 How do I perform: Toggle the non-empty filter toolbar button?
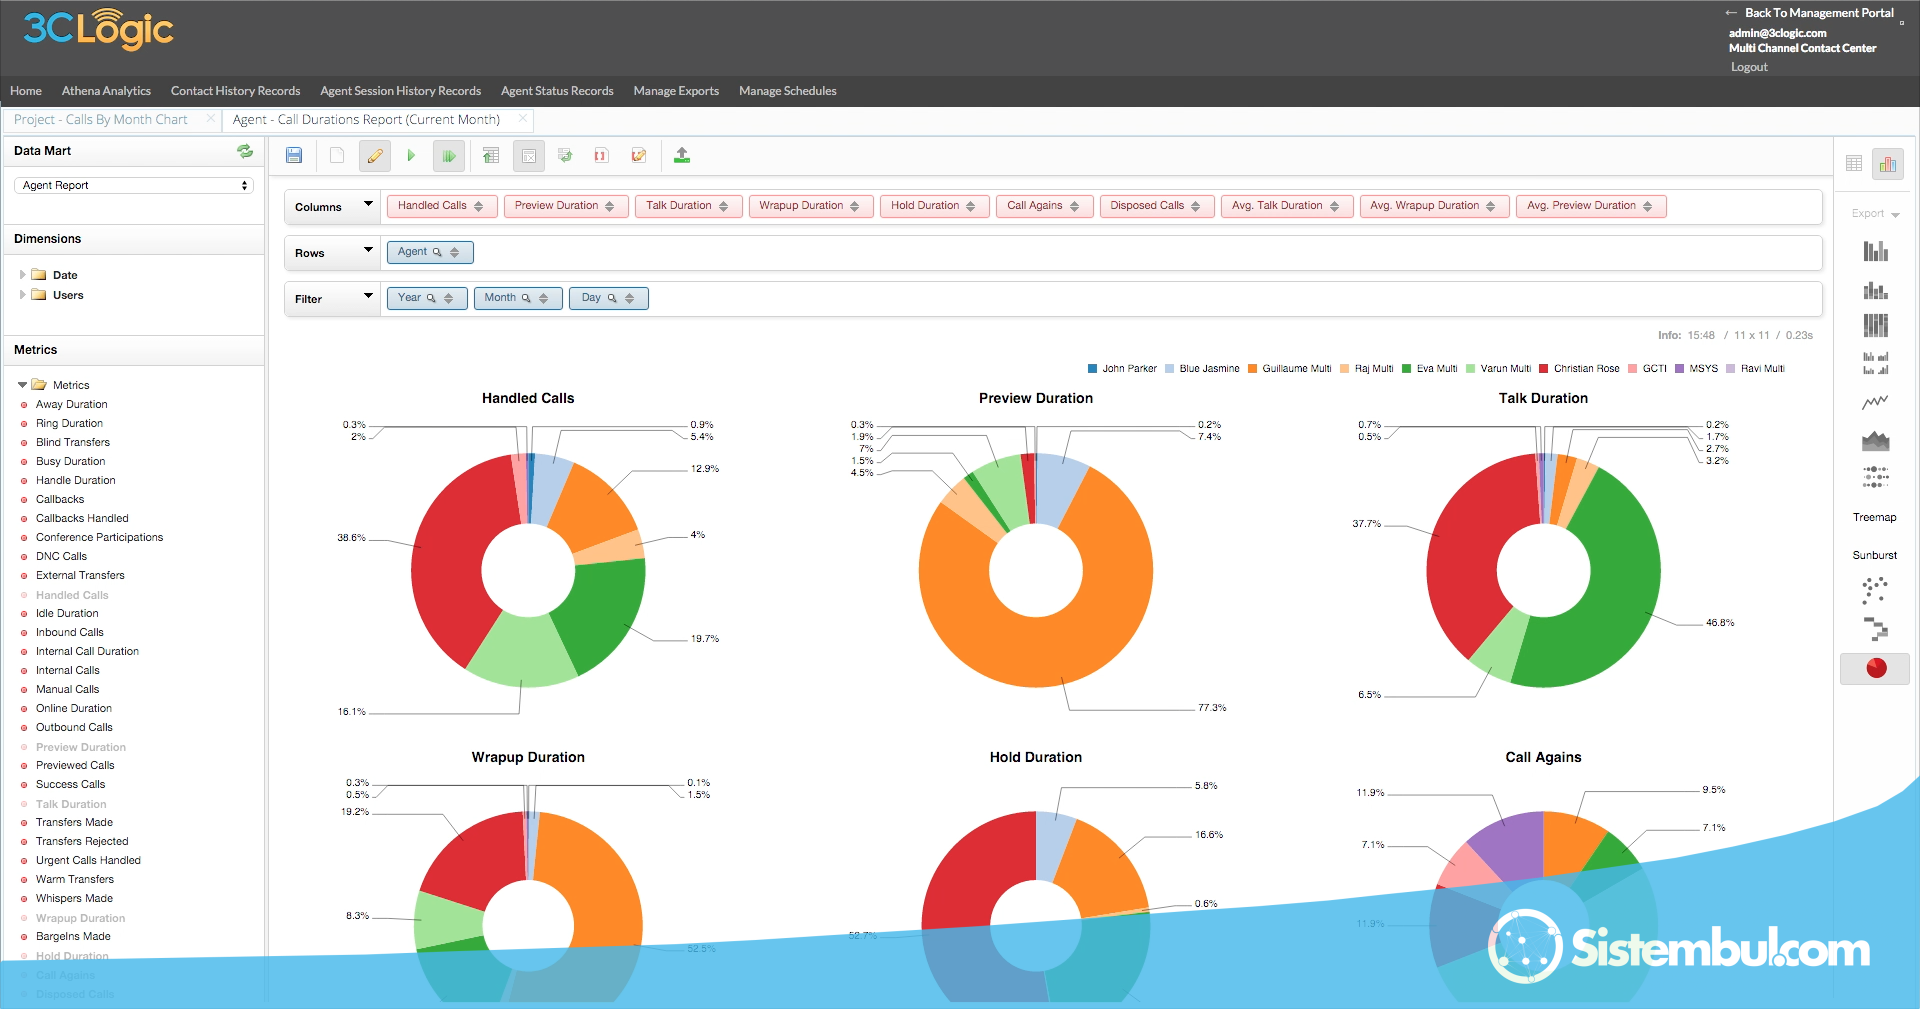(x=529, y=156)
